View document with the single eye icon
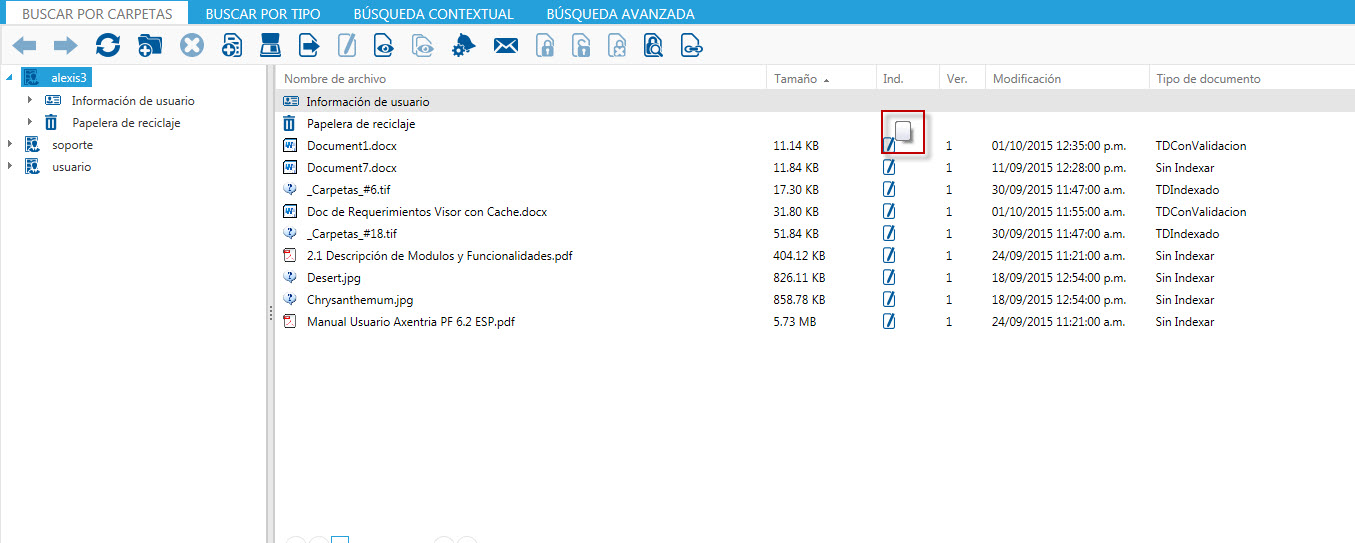 click(384, 45)
